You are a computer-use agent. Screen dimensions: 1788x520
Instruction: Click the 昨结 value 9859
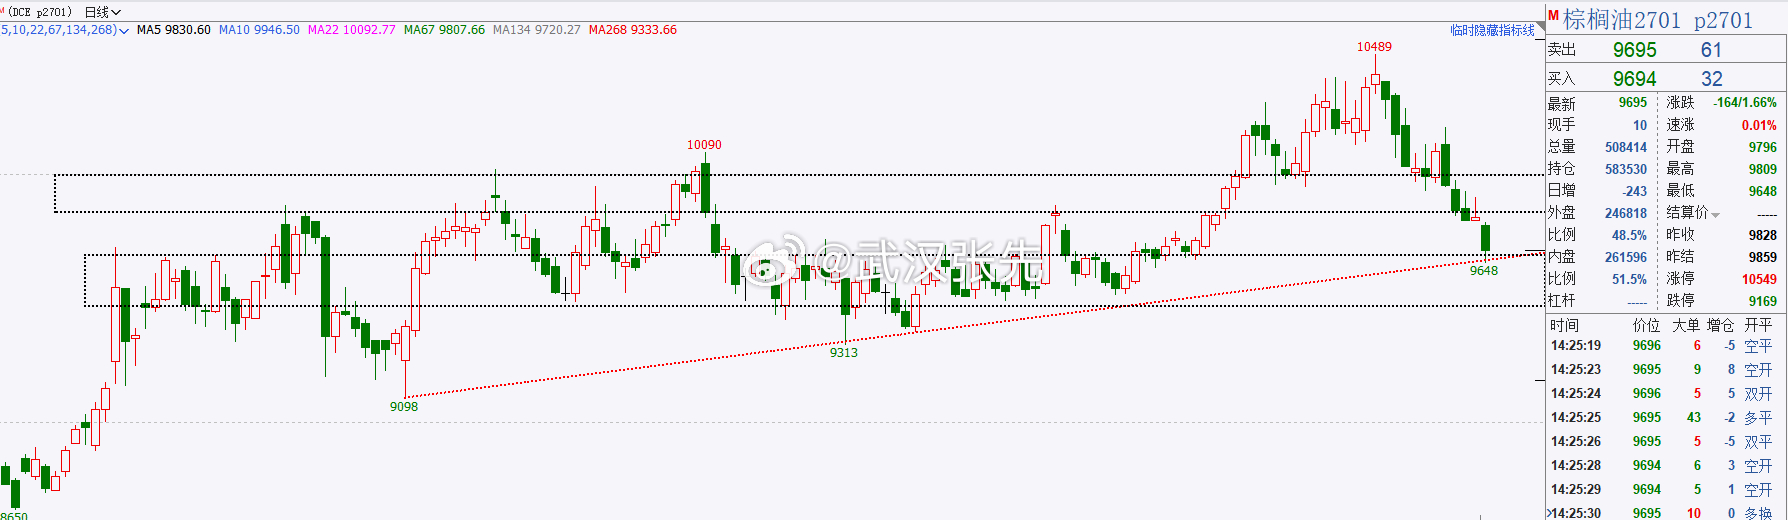[1763, 257]
